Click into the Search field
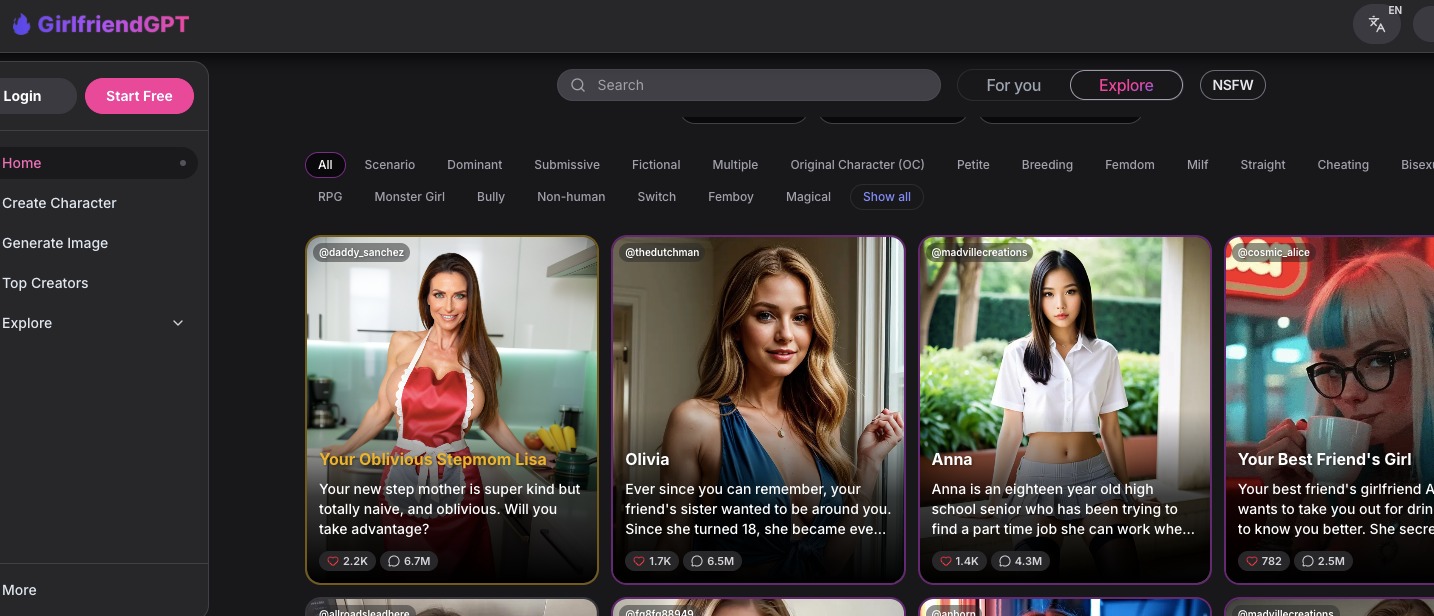 (x=749, y=85)
